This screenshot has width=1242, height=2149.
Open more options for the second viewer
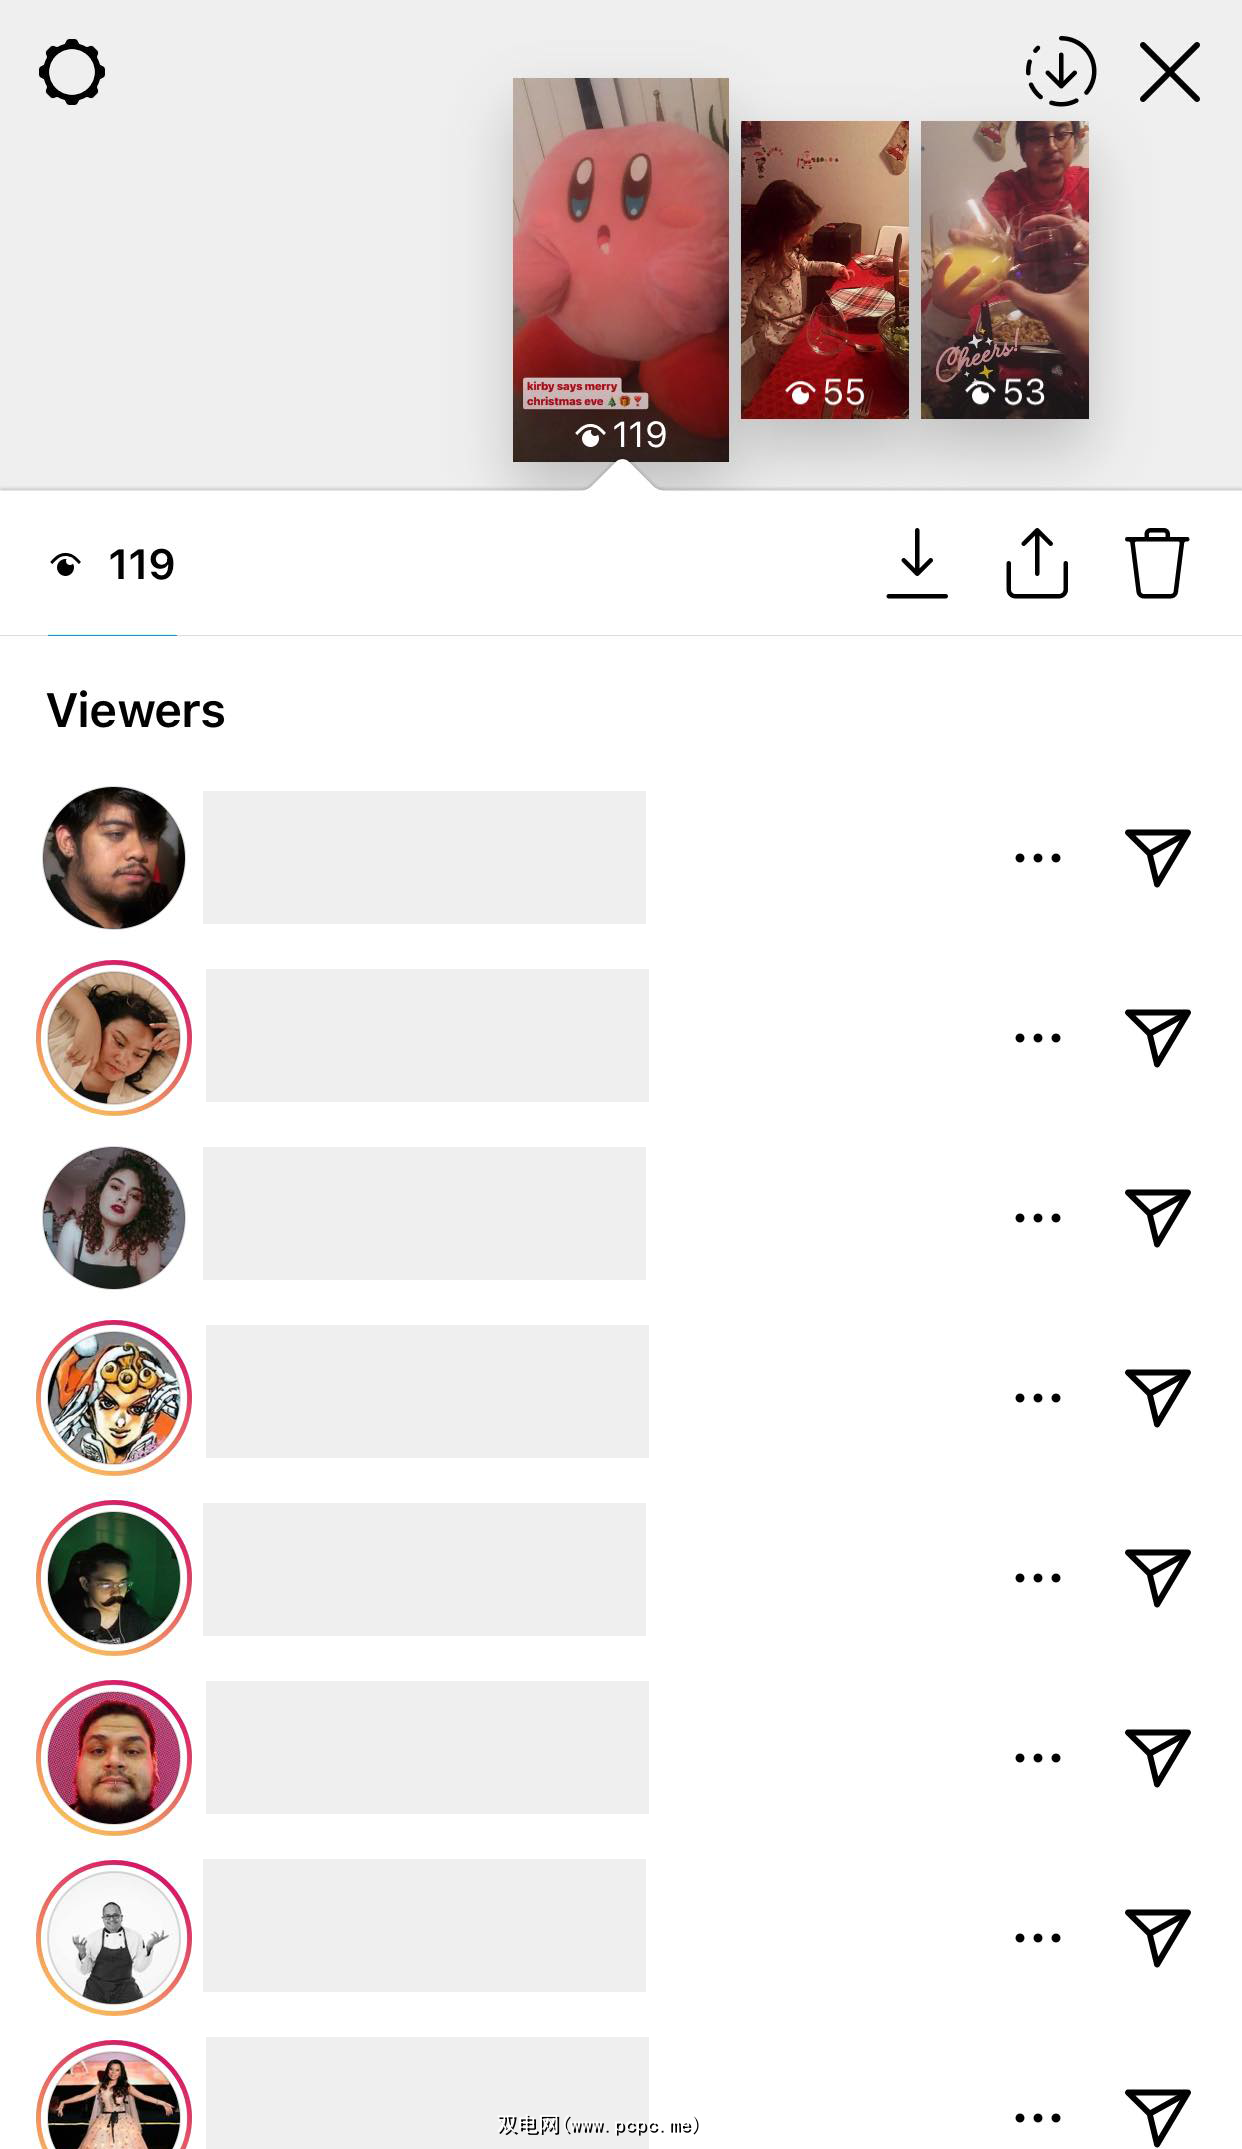(x=1037, y=1038)
